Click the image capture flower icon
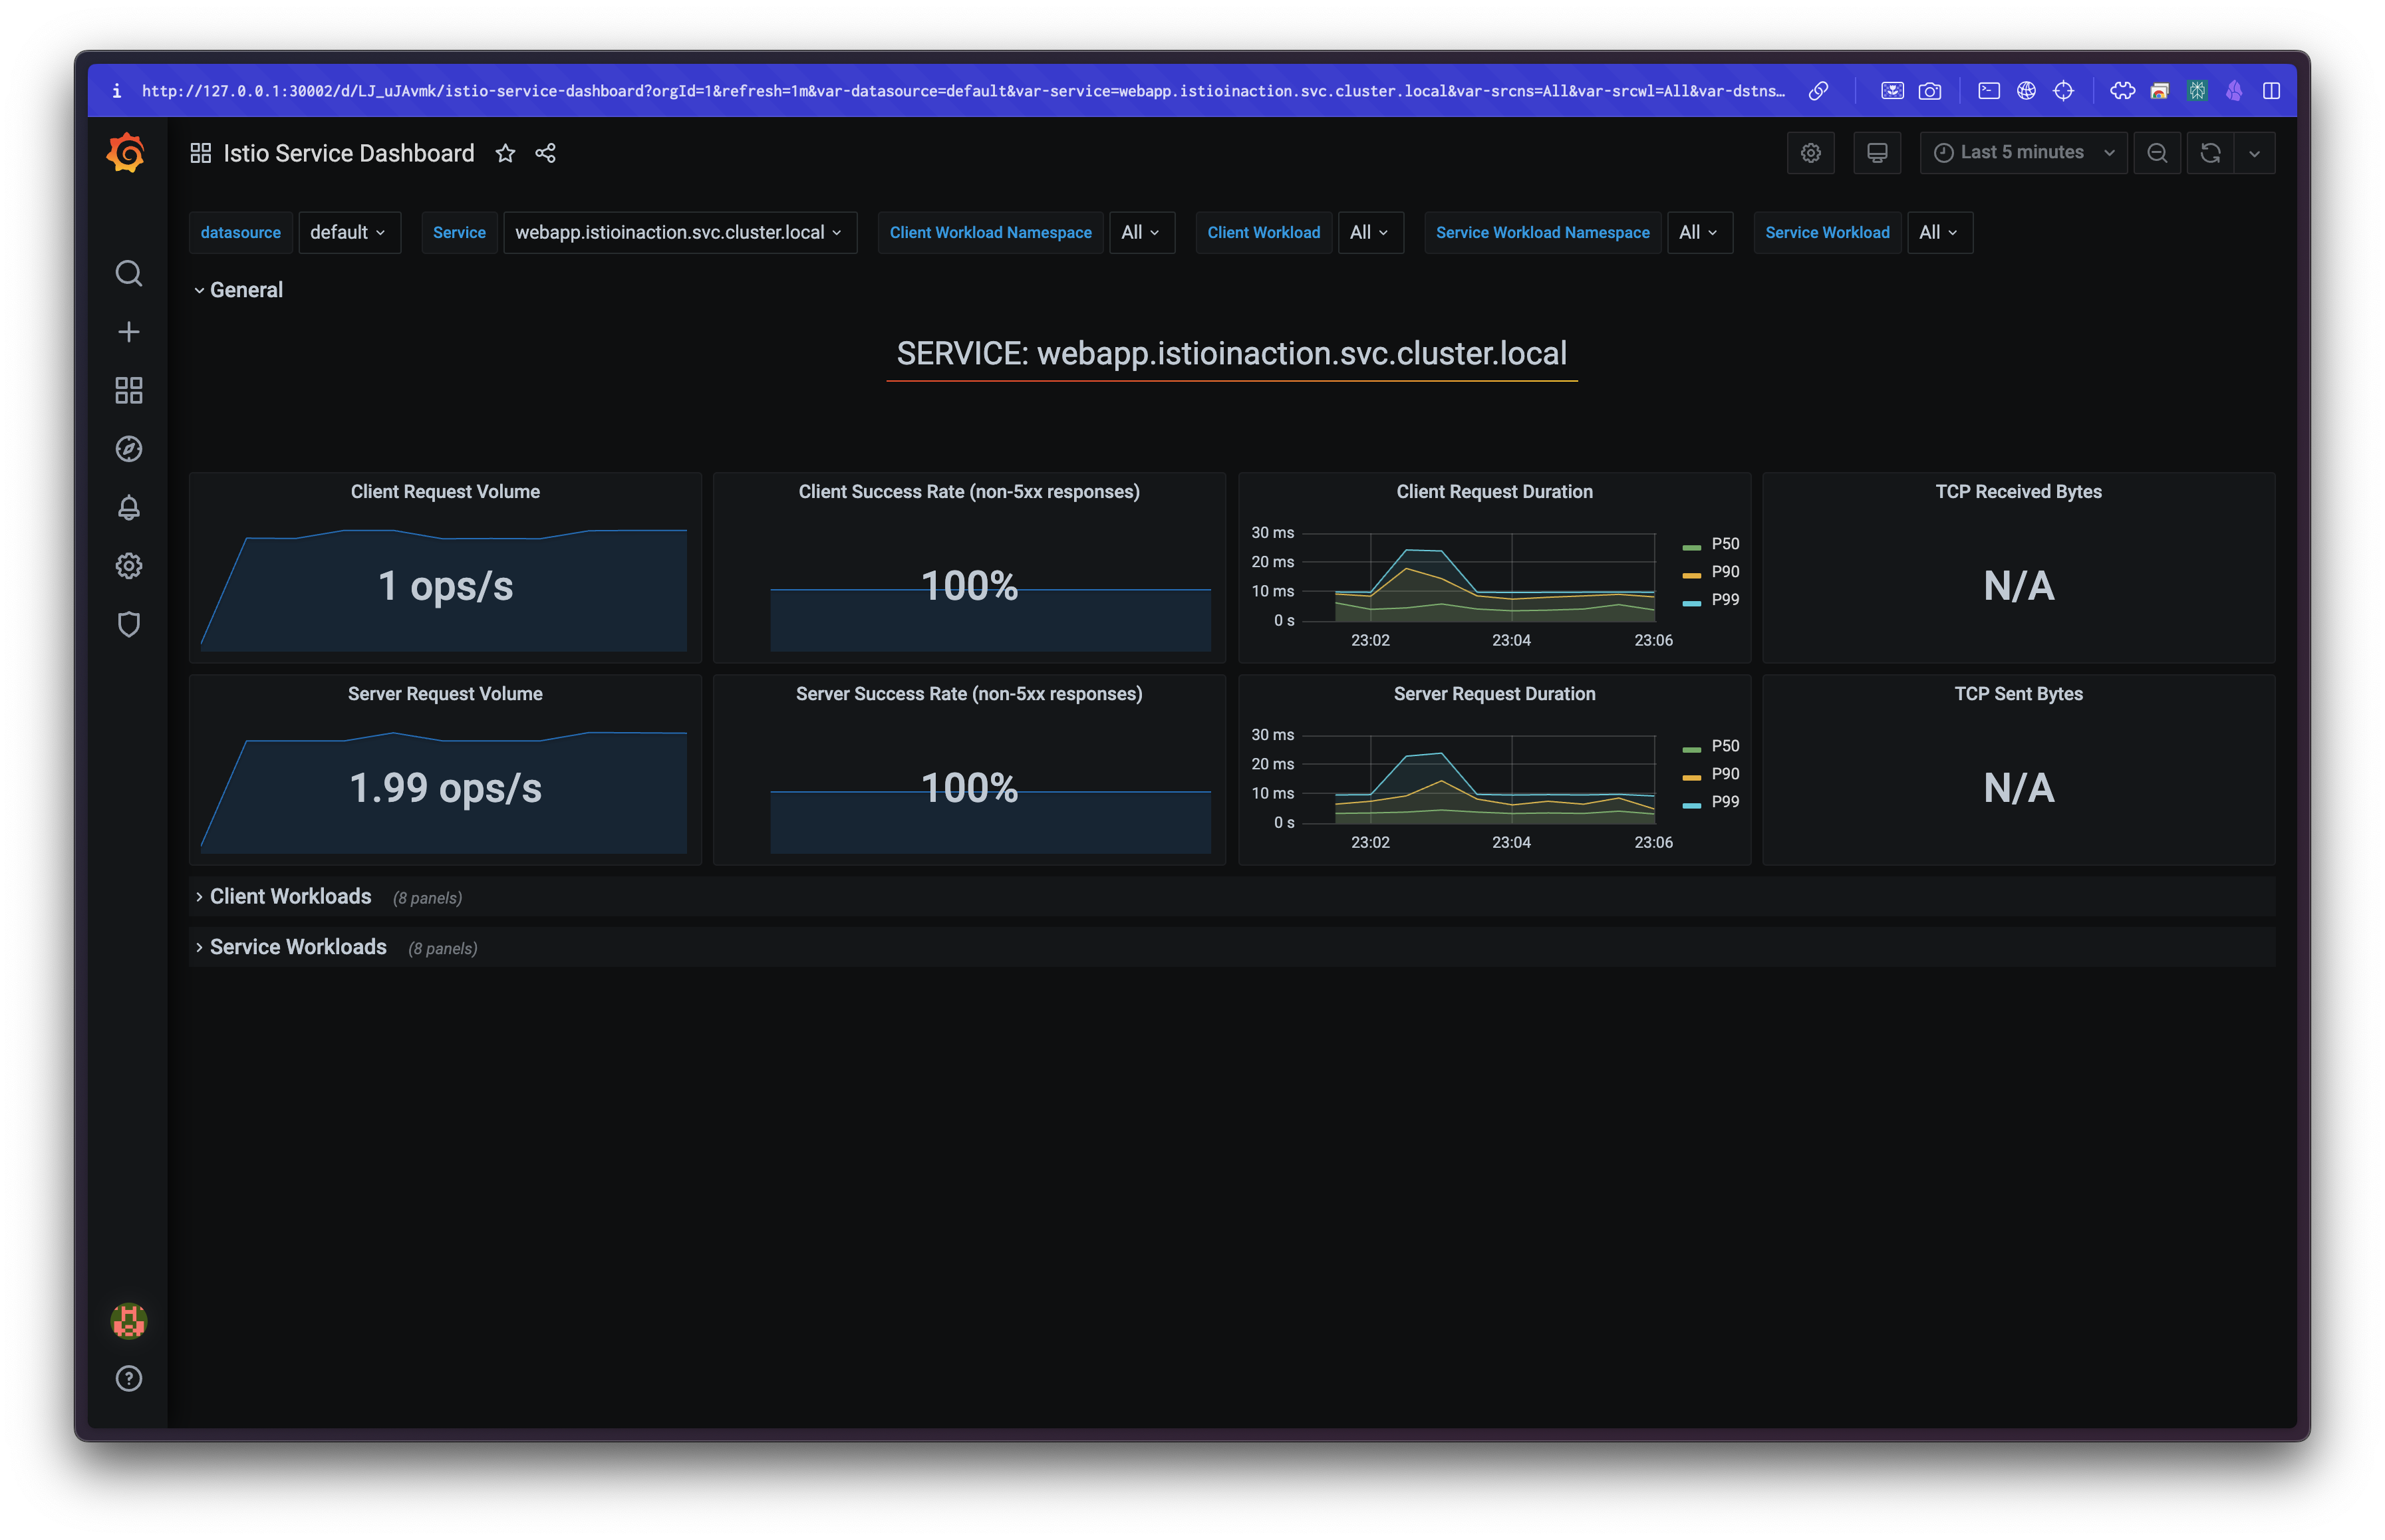This screenshot has height=1540, width=2385. pyautogui.click(x=1891, y=91)
